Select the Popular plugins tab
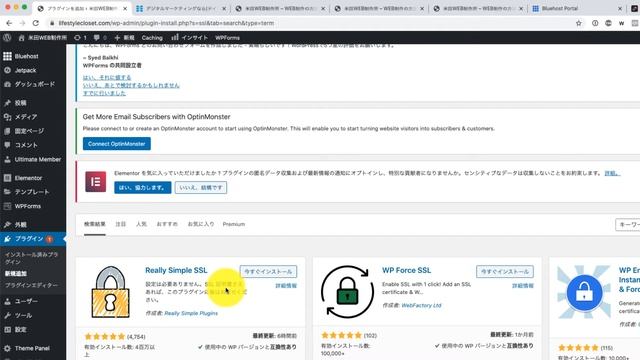This screenshot has width=640, height=360. pos(141,224)
